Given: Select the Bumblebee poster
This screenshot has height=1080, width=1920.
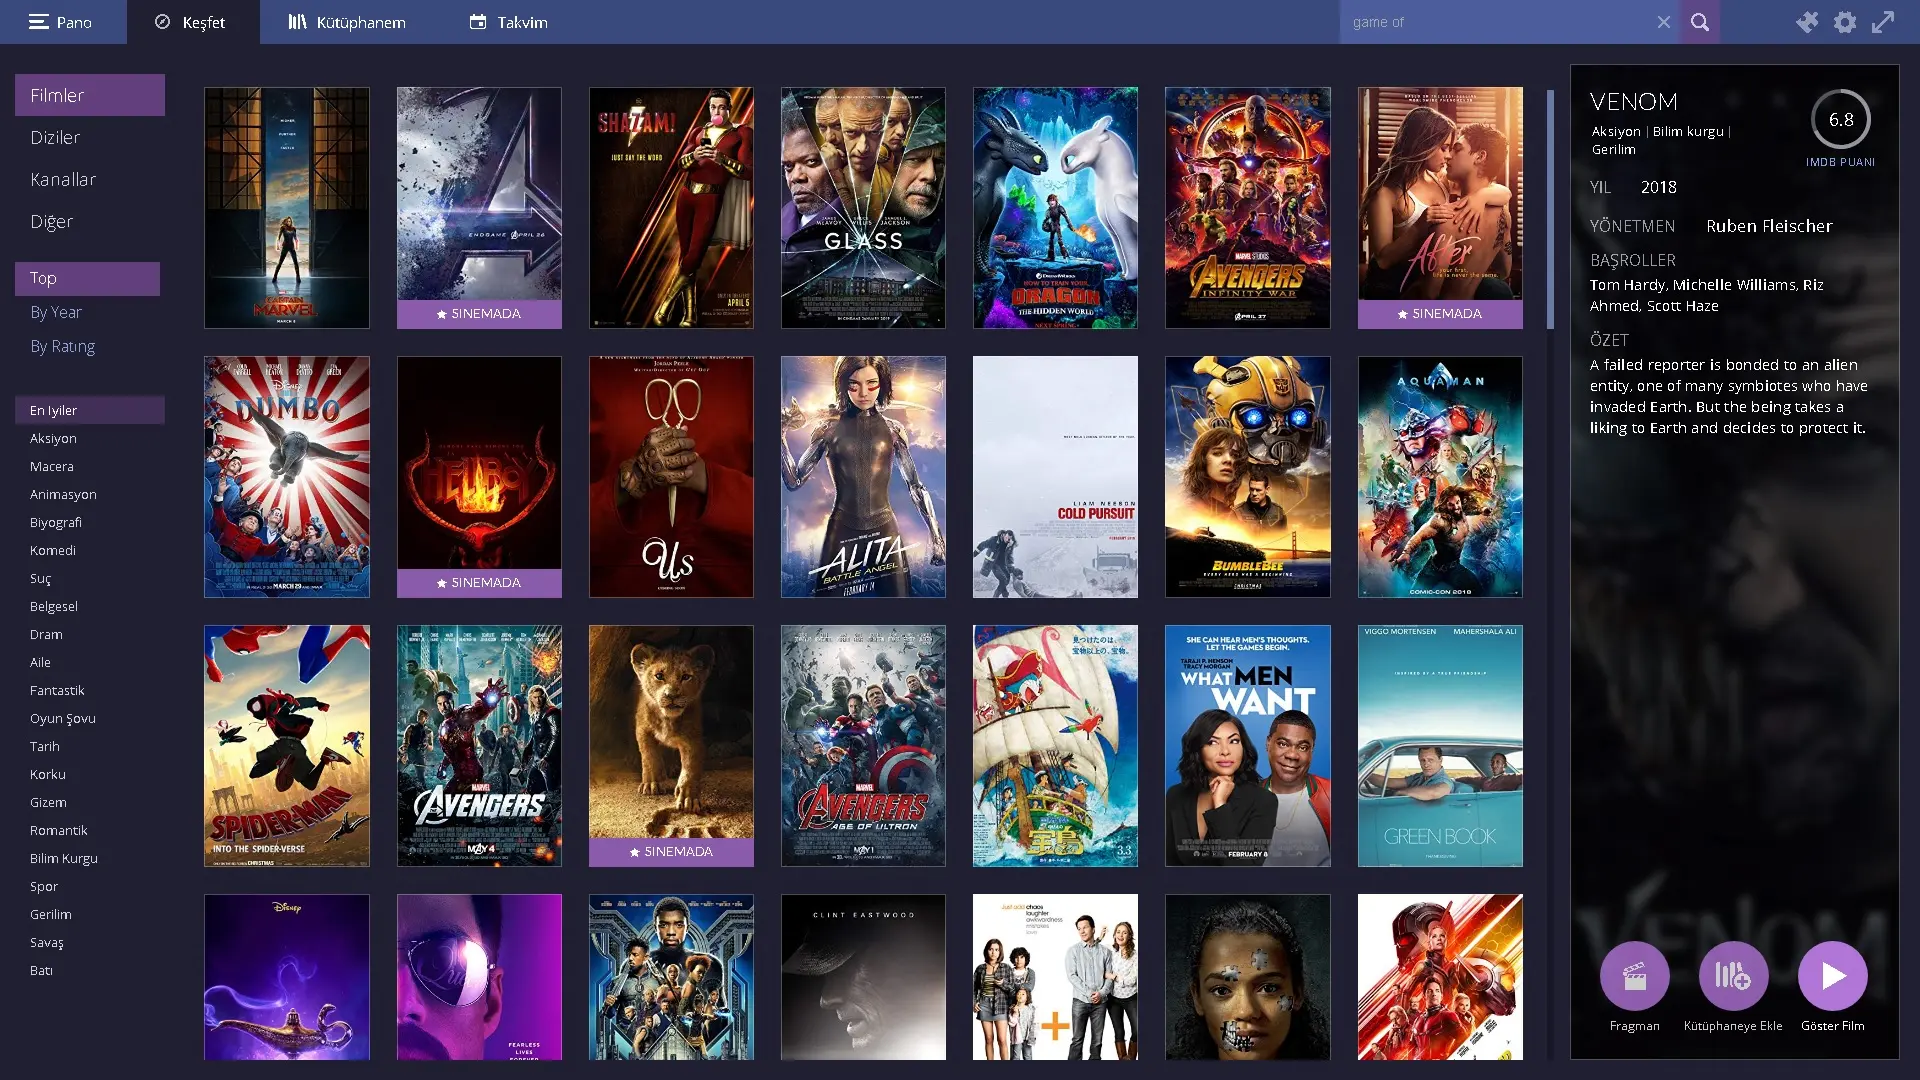Looking at the screenshot, I should (1248, 477).
